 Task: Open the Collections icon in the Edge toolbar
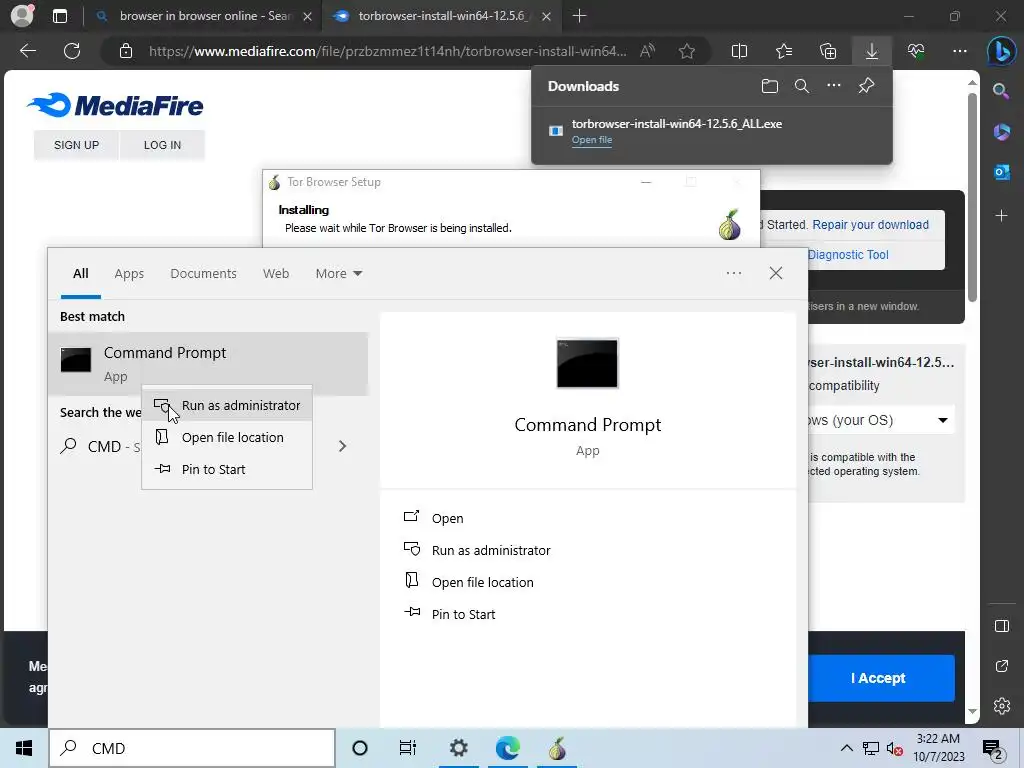tap(828, 51)
